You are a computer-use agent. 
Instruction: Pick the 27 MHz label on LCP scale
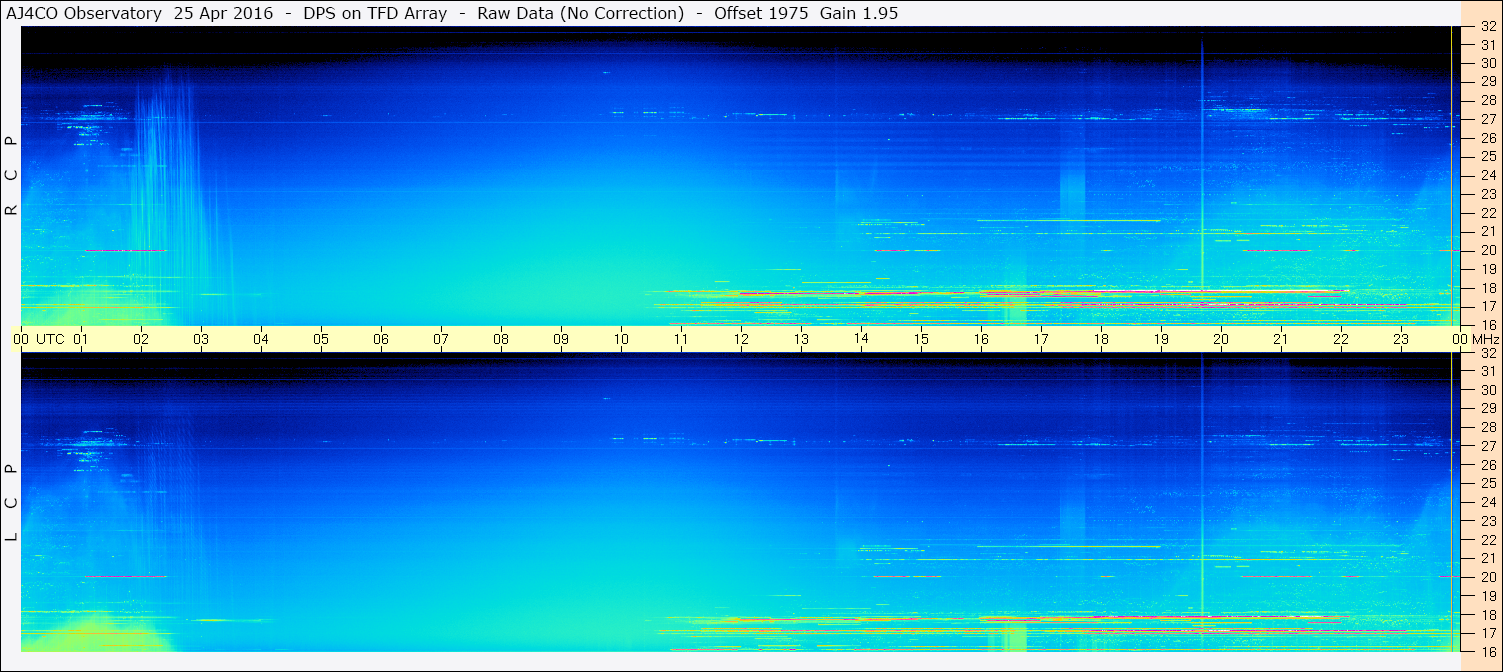click(x=1487, y=446)
